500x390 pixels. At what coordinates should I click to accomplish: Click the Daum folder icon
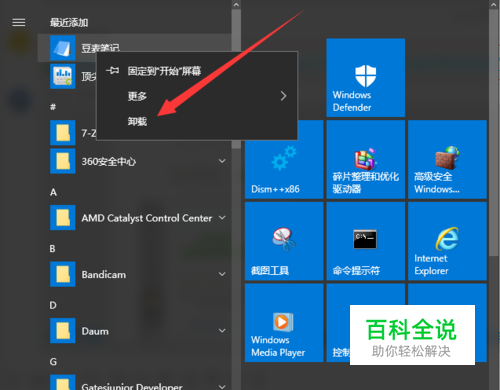coord(63,331)
